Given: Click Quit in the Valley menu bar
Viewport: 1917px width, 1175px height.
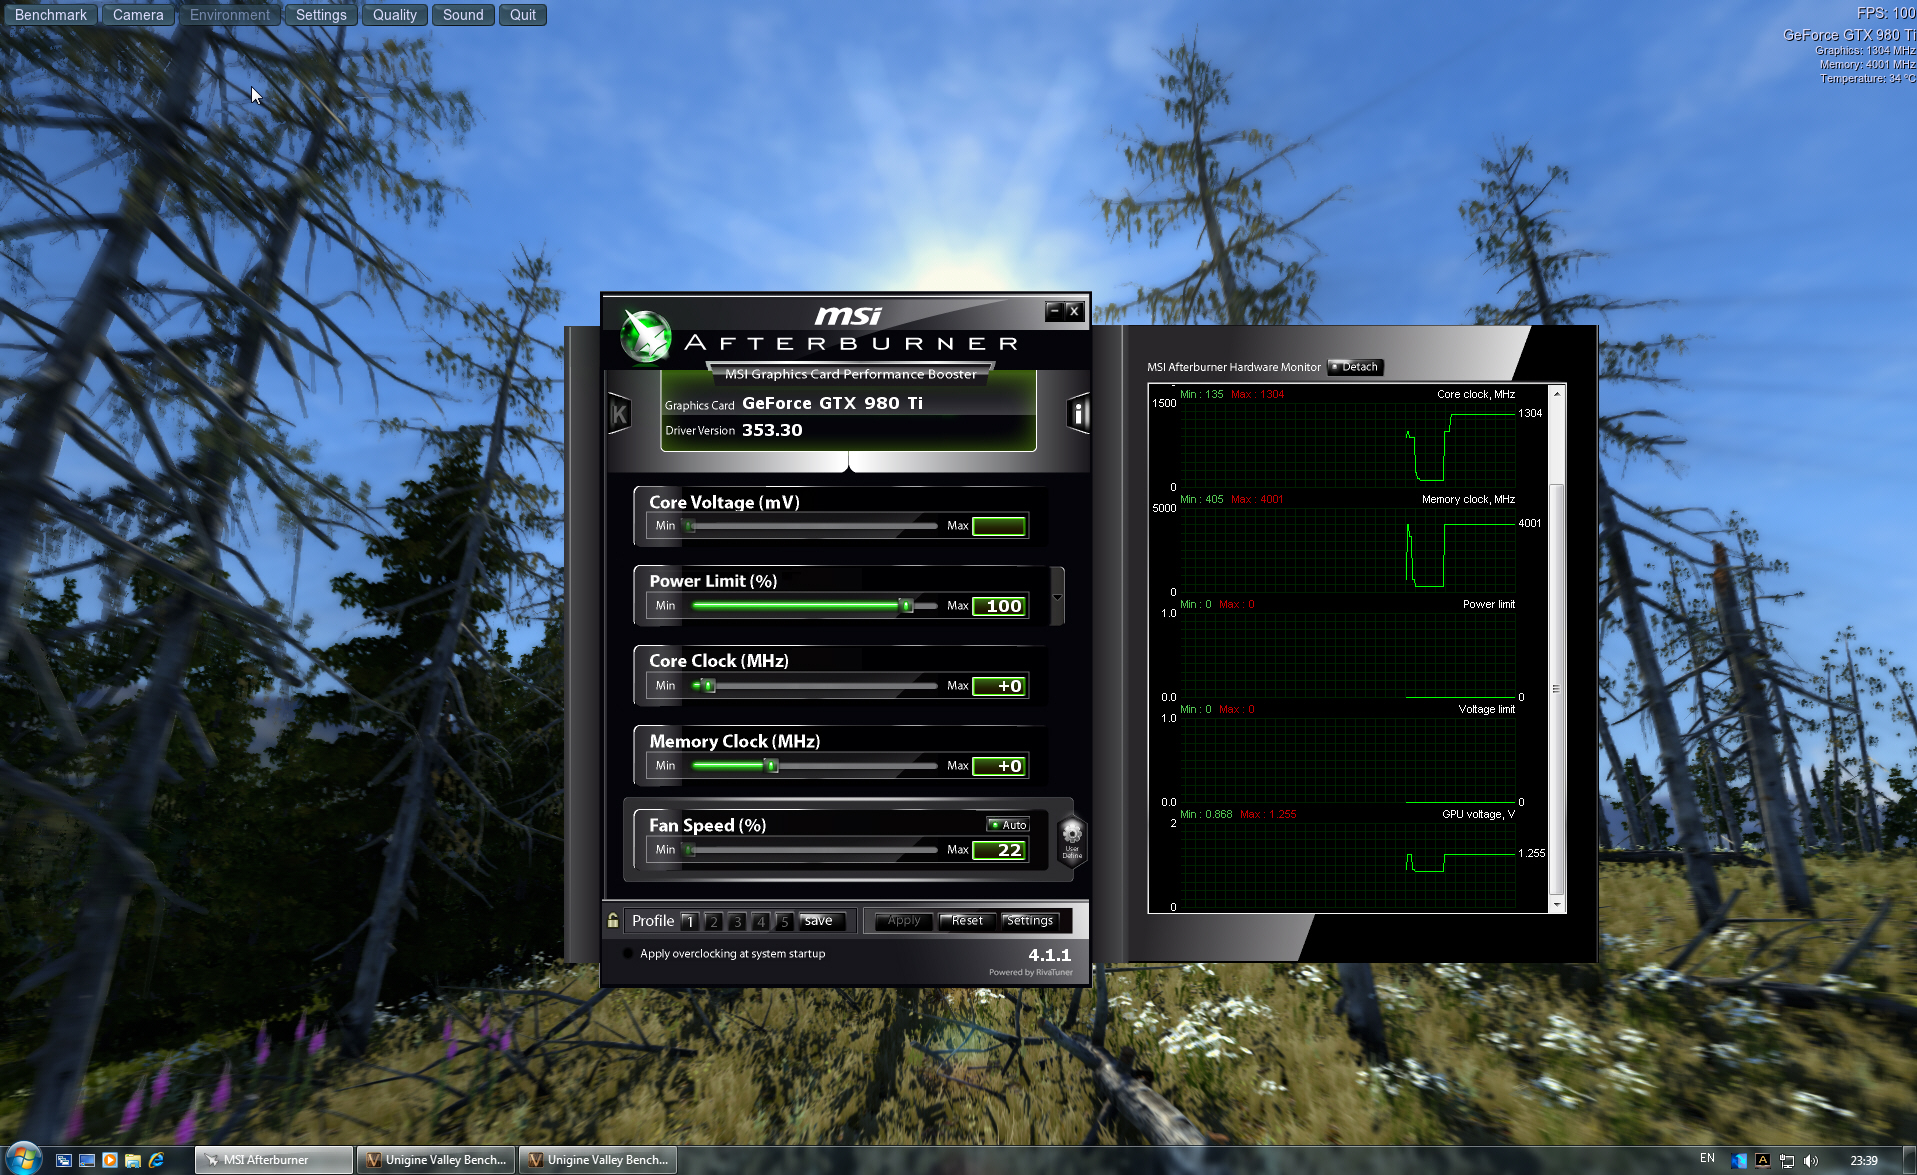Looking at the screenshot, I should 523,15.
